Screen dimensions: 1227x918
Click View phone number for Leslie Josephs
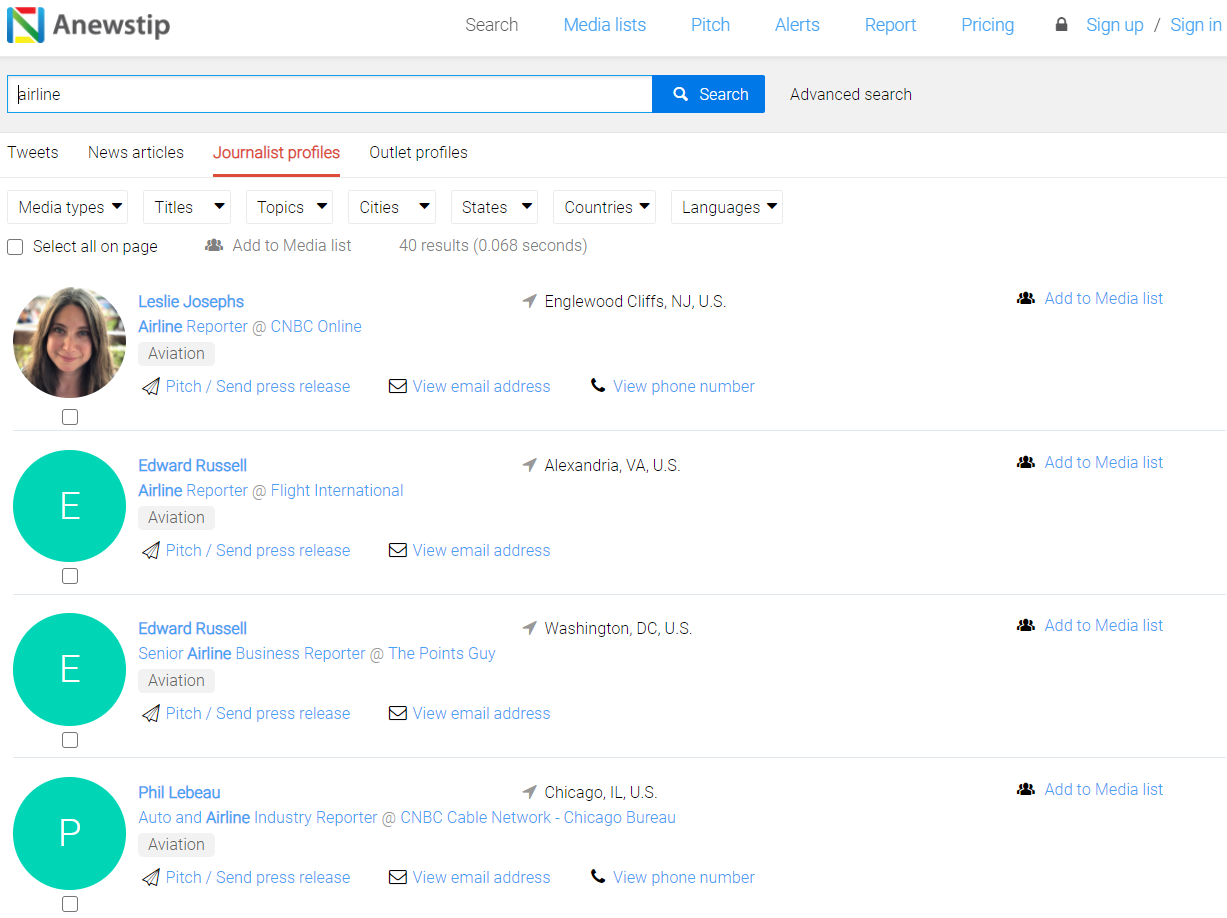[x=684, y=386]
